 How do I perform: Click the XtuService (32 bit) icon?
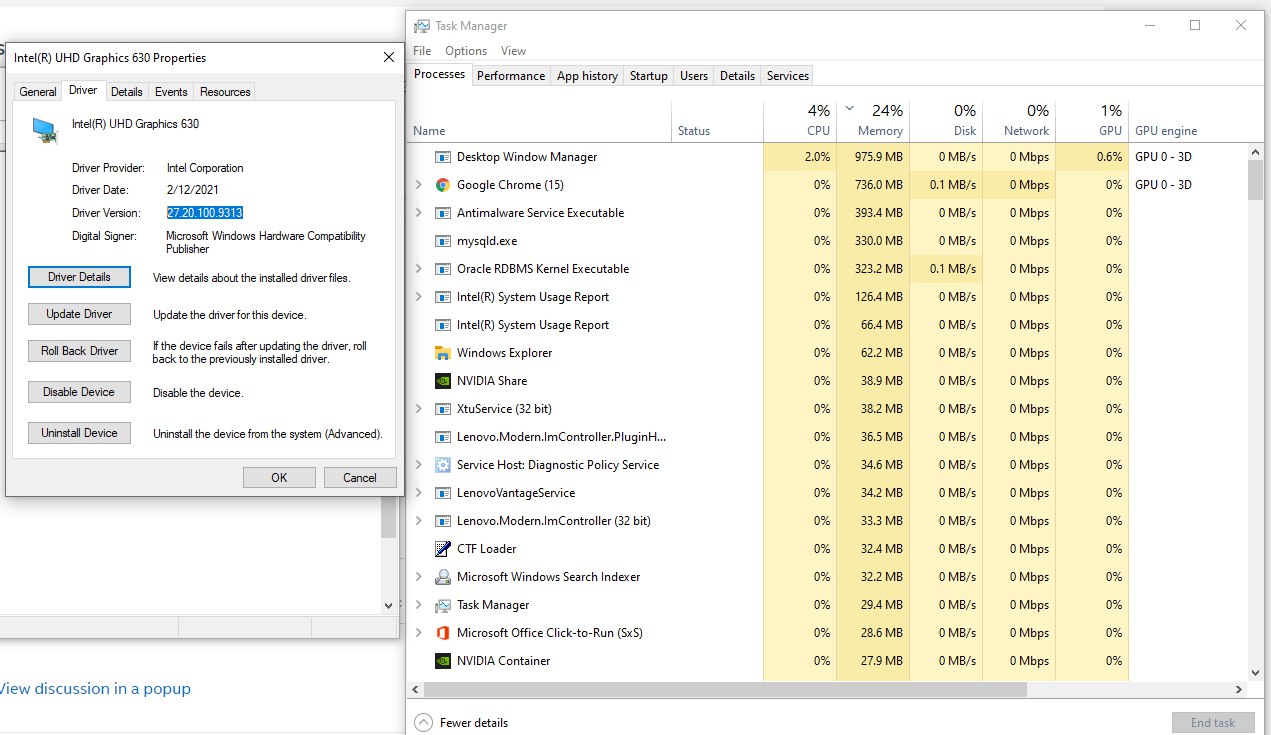pos(443,409)
